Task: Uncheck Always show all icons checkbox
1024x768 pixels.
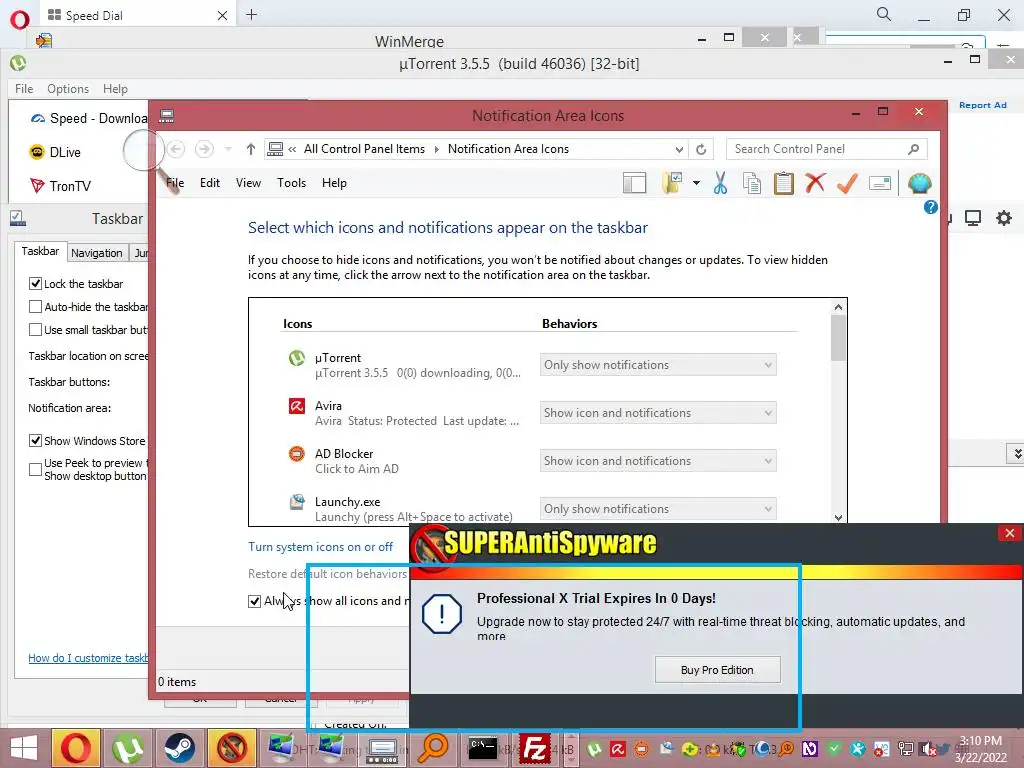Action: tap(255, 601)
